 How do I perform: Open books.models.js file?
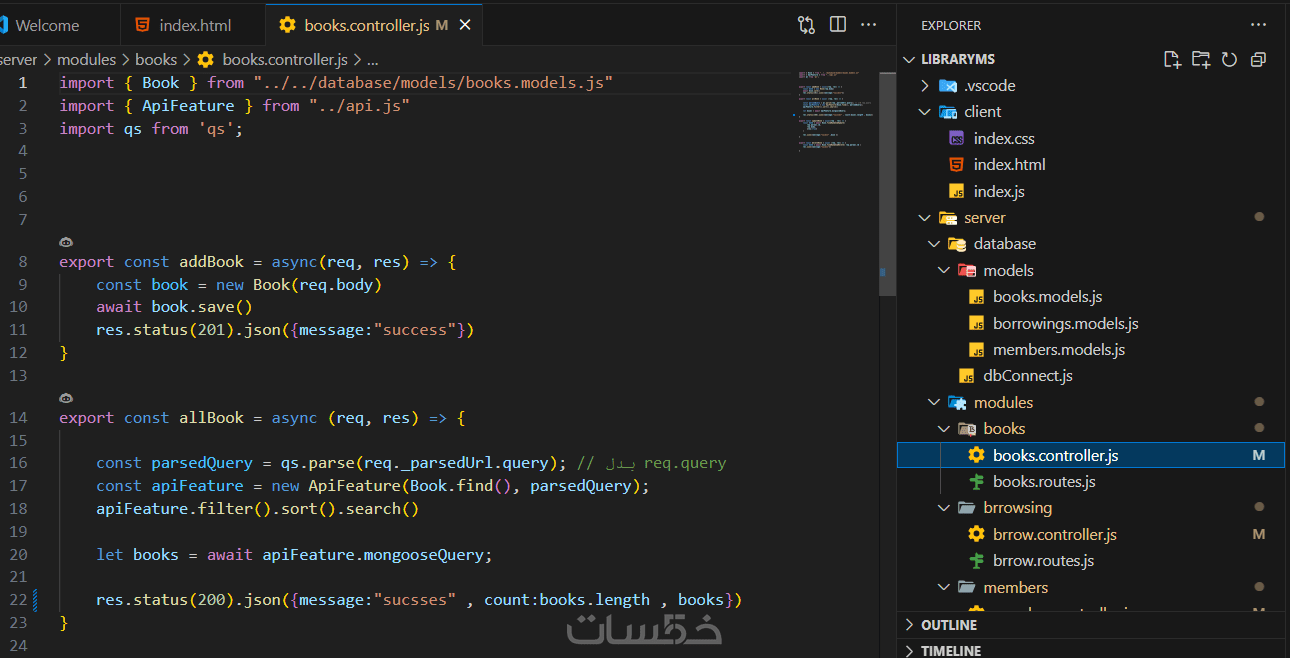1091,297
